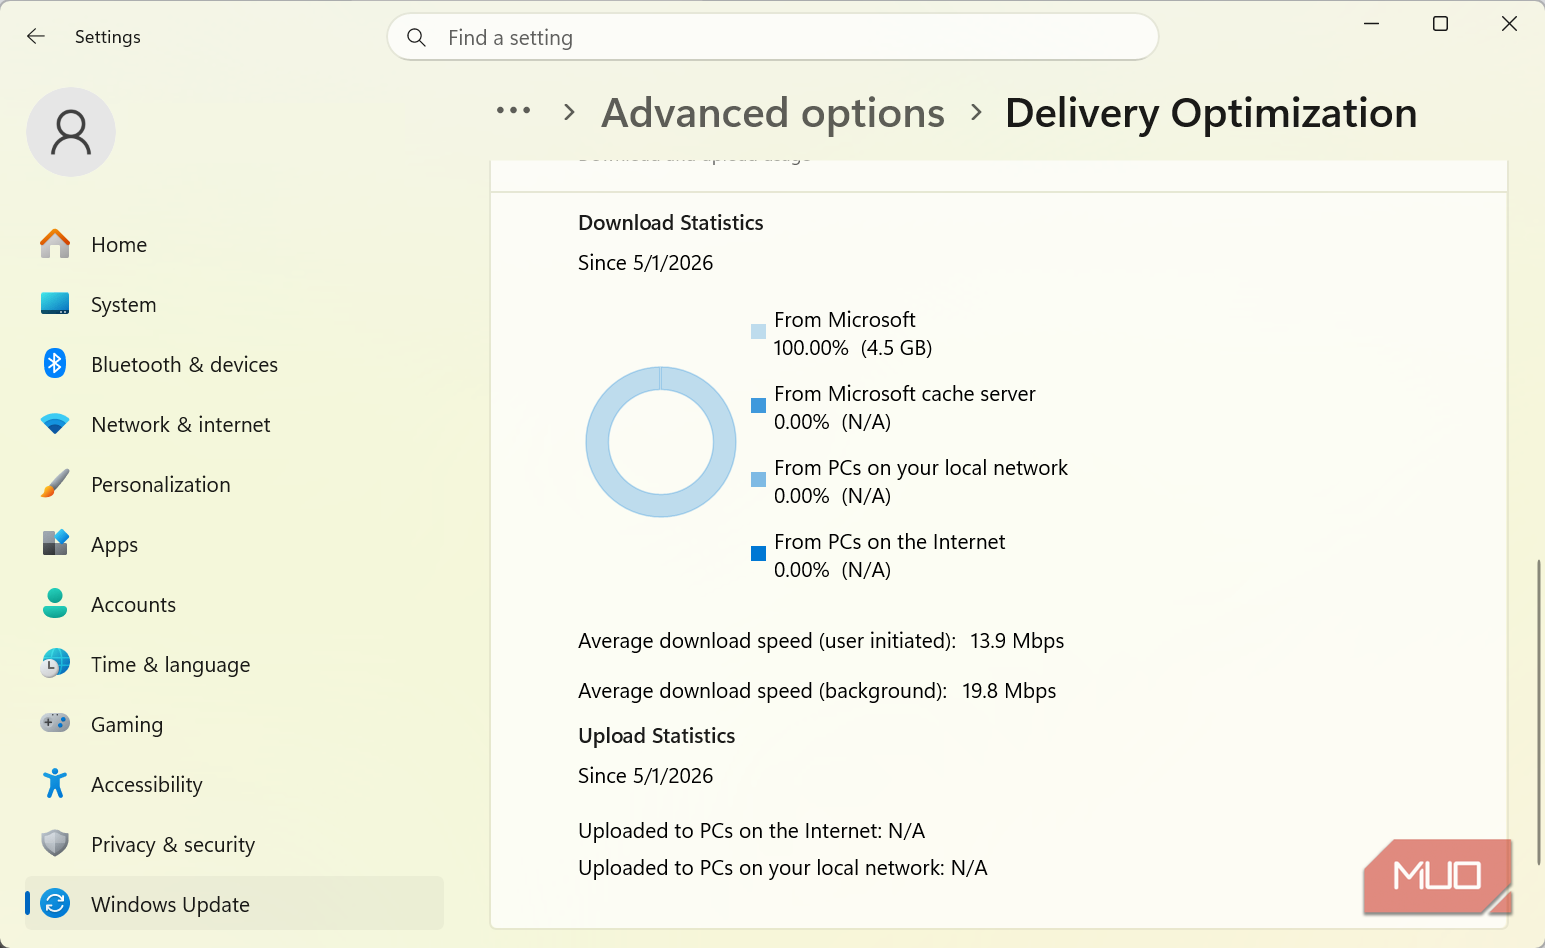Go to System settings
This screenshot has height=948, width=1545.
pyautogui.click(x=234, y=304)
